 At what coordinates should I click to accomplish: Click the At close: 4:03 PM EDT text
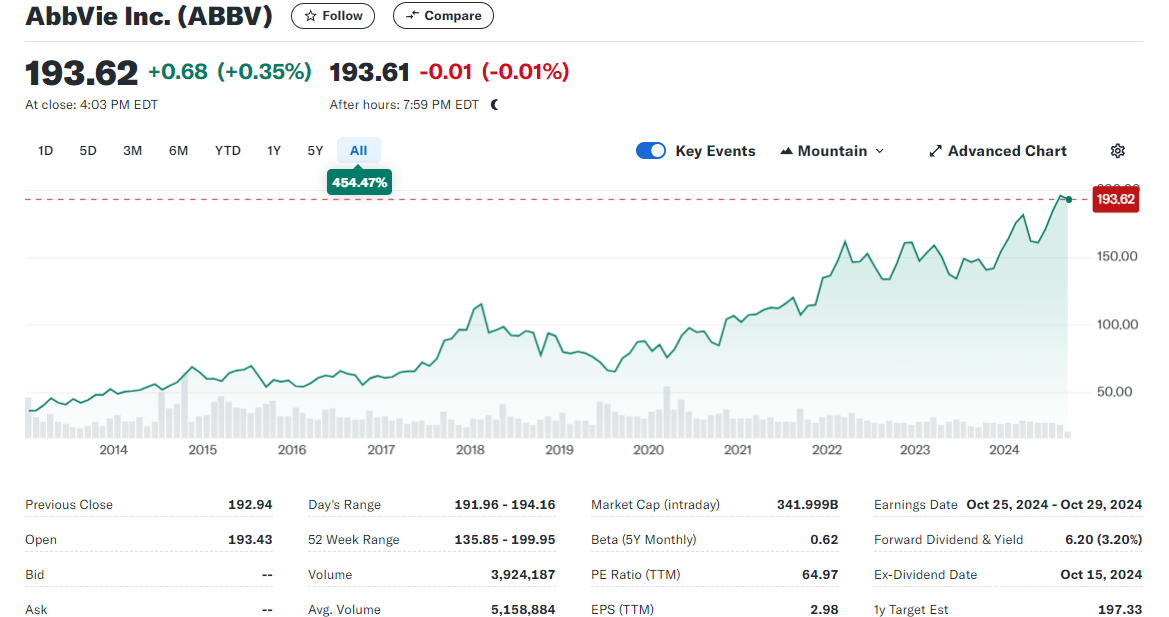click(92, 105)
